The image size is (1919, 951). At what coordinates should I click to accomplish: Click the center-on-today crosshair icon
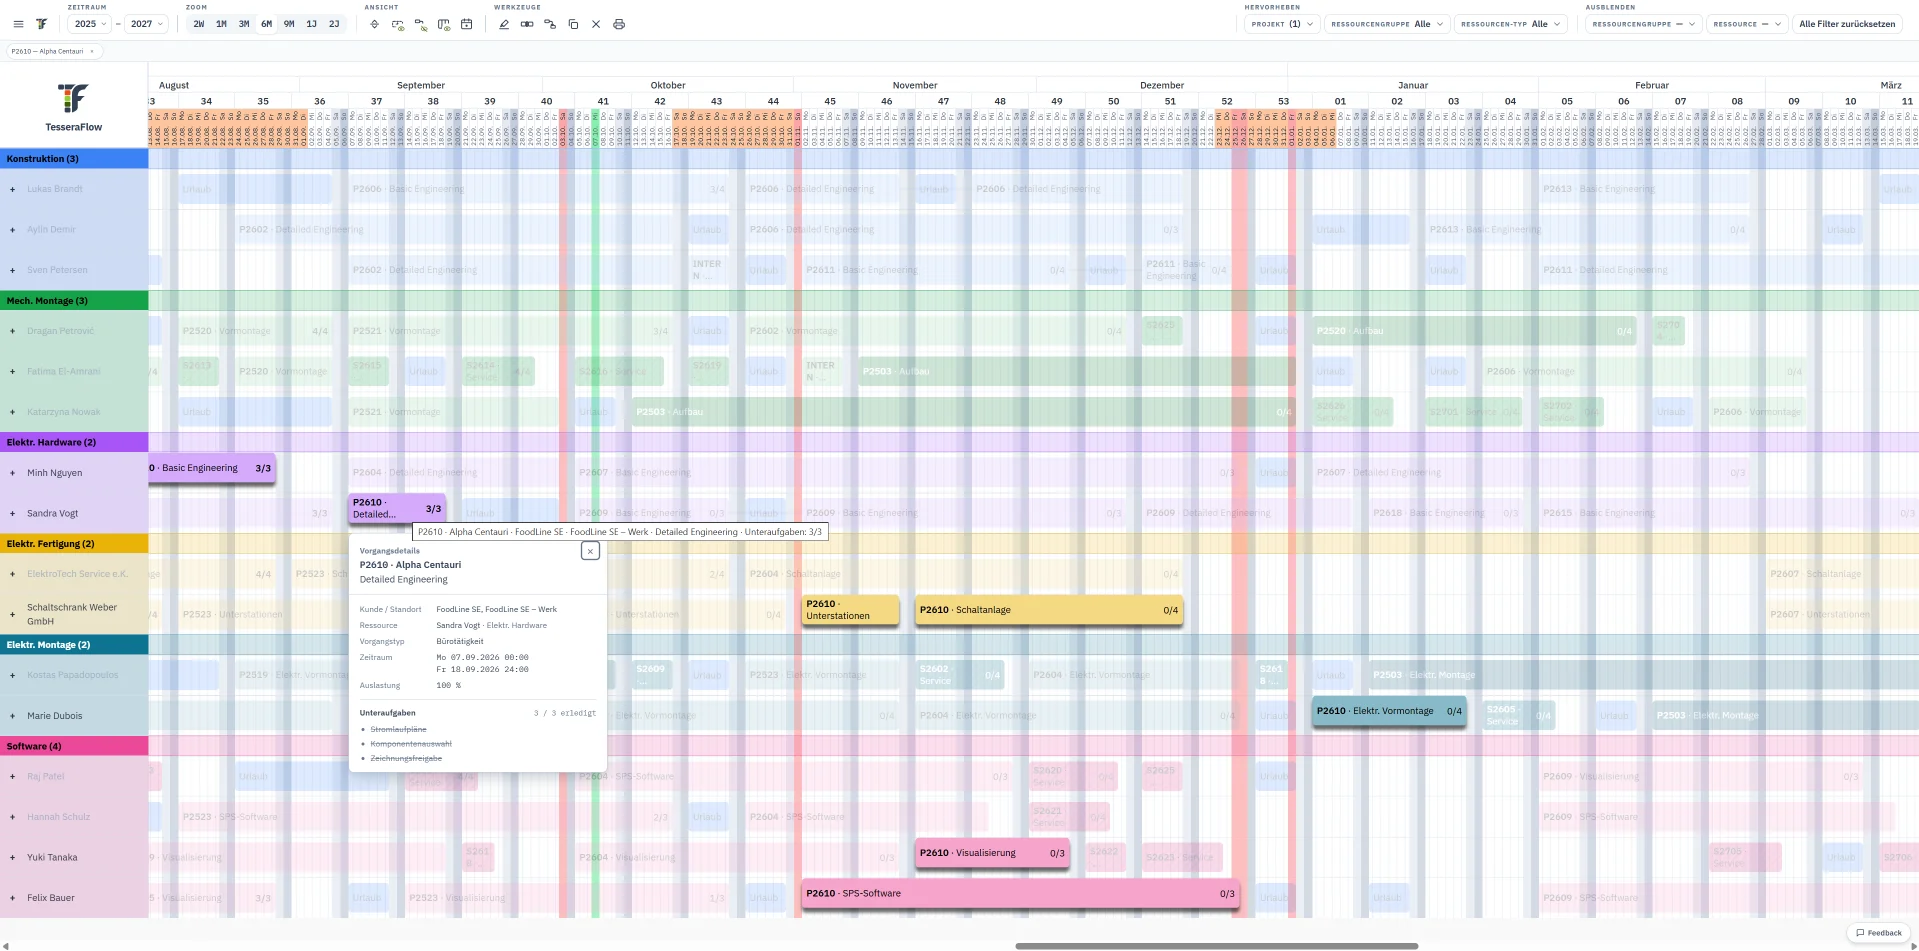pos(375,24)
